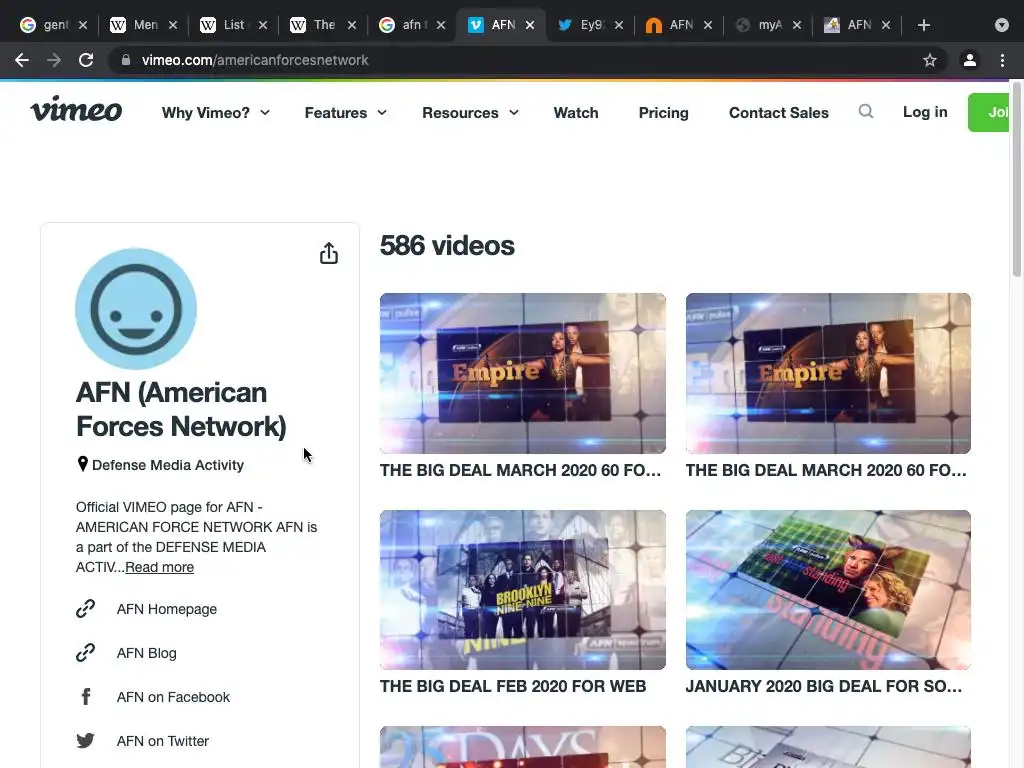Open the Brooklyn Nine-Nine video thumbnail
Screen dimensions: 1024x768
522,590
